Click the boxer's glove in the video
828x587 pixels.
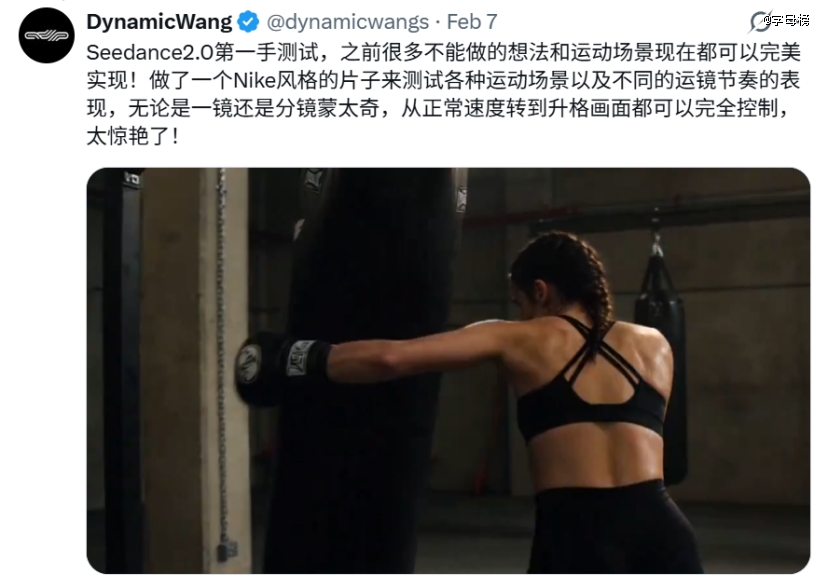(282, 366)
